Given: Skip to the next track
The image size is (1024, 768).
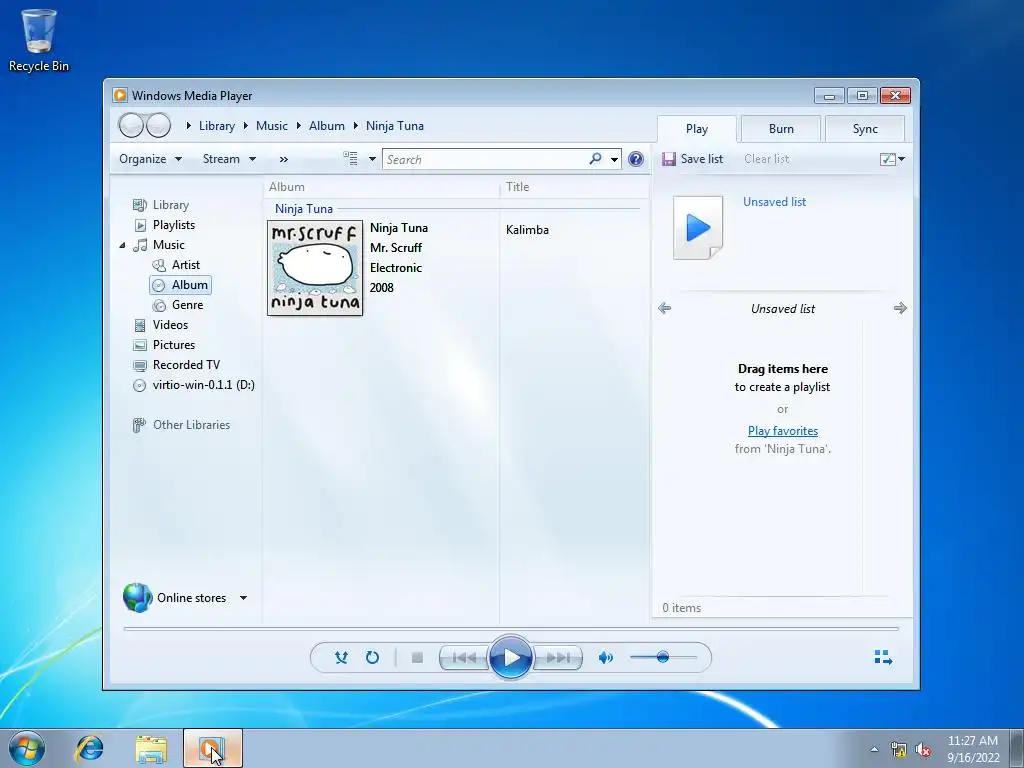Looking at the screenshot, I should click(x=557, y=658).
